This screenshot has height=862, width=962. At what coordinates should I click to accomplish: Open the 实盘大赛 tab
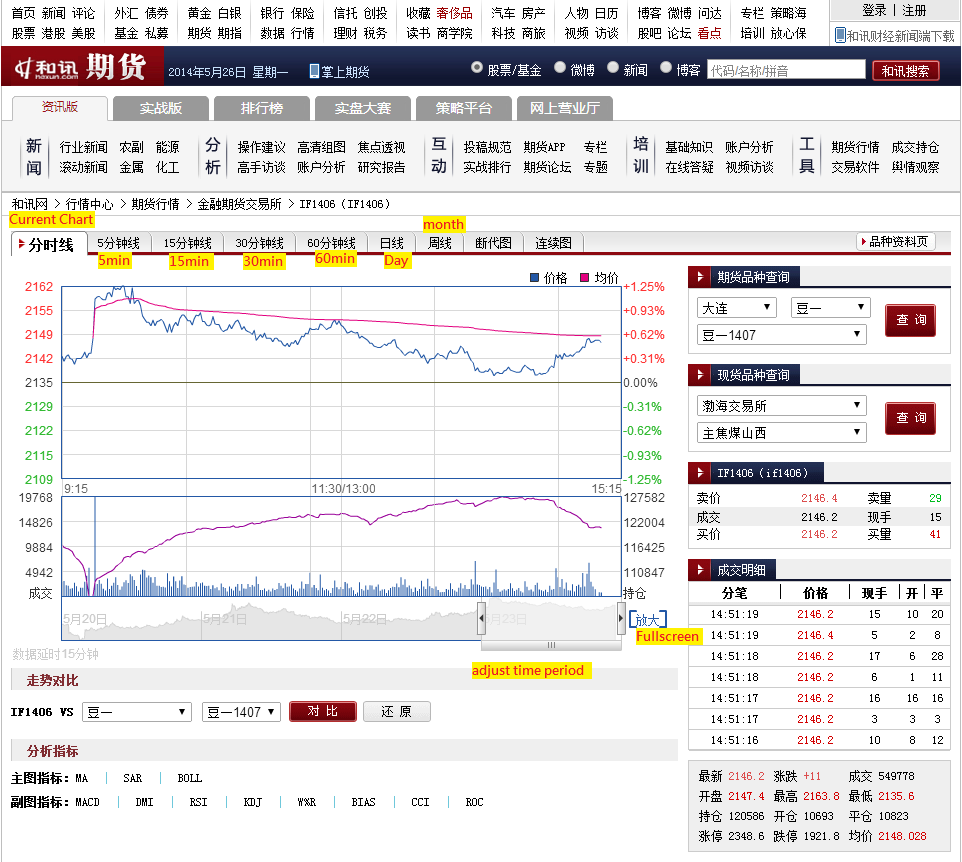(x=363, y=109)
